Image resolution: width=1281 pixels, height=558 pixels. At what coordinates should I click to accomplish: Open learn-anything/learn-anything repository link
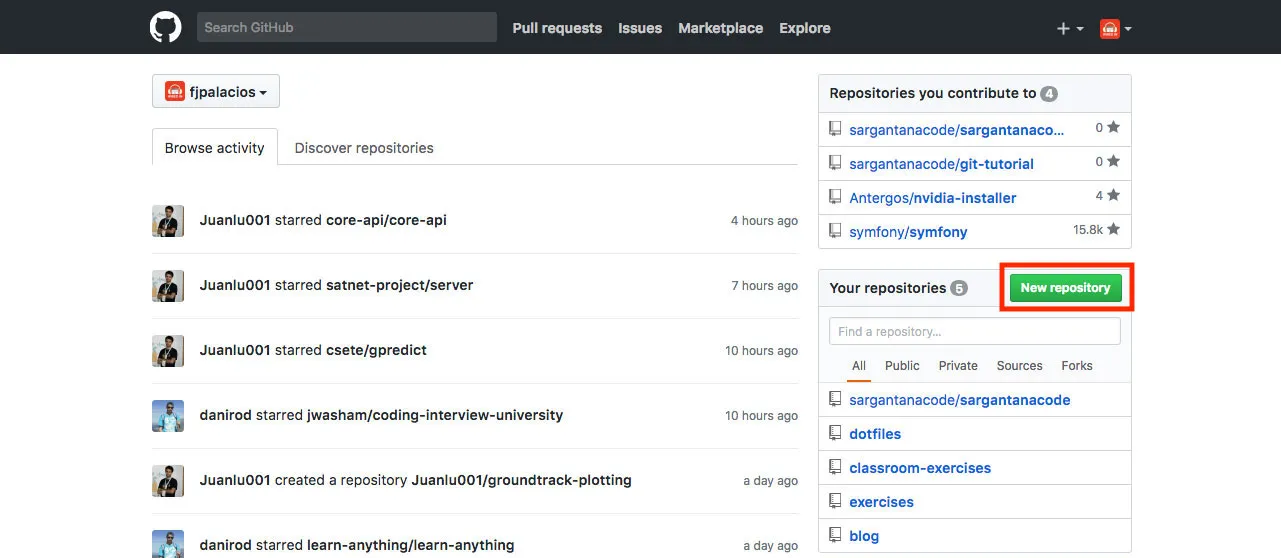click(411, 545)
